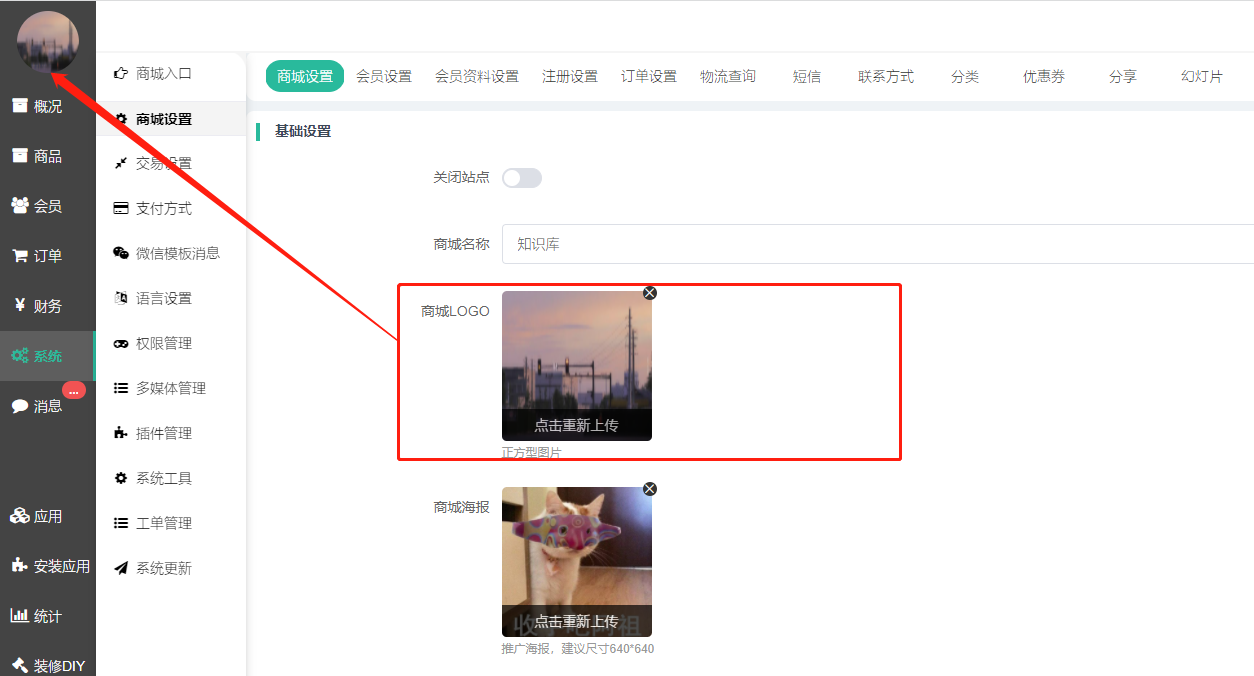This screenshot has height=676, width=1254.
Task: Click the 系统 gears icon
Action: point(20,356)
